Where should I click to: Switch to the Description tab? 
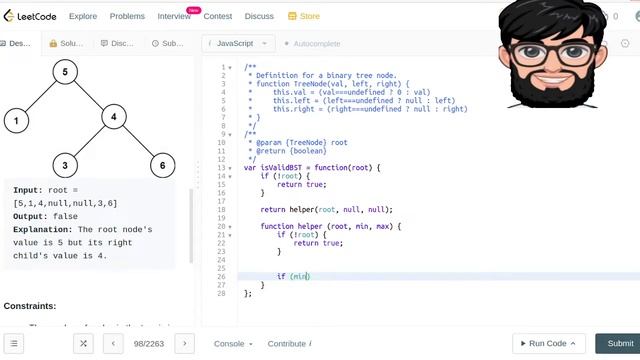pos(16,43)
